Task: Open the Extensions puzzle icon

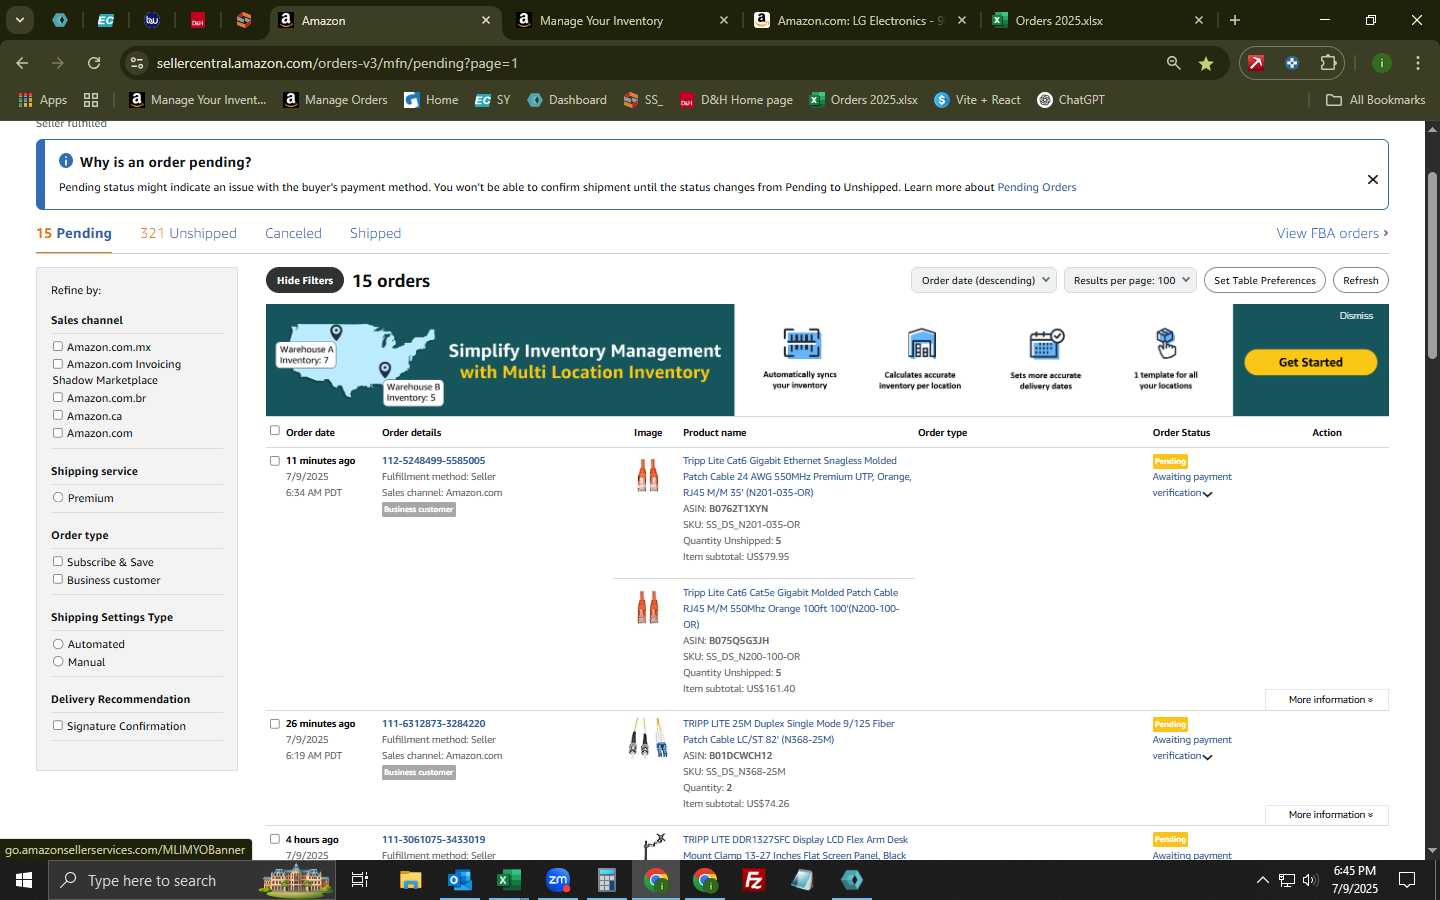Action: tap(1328, 63)
